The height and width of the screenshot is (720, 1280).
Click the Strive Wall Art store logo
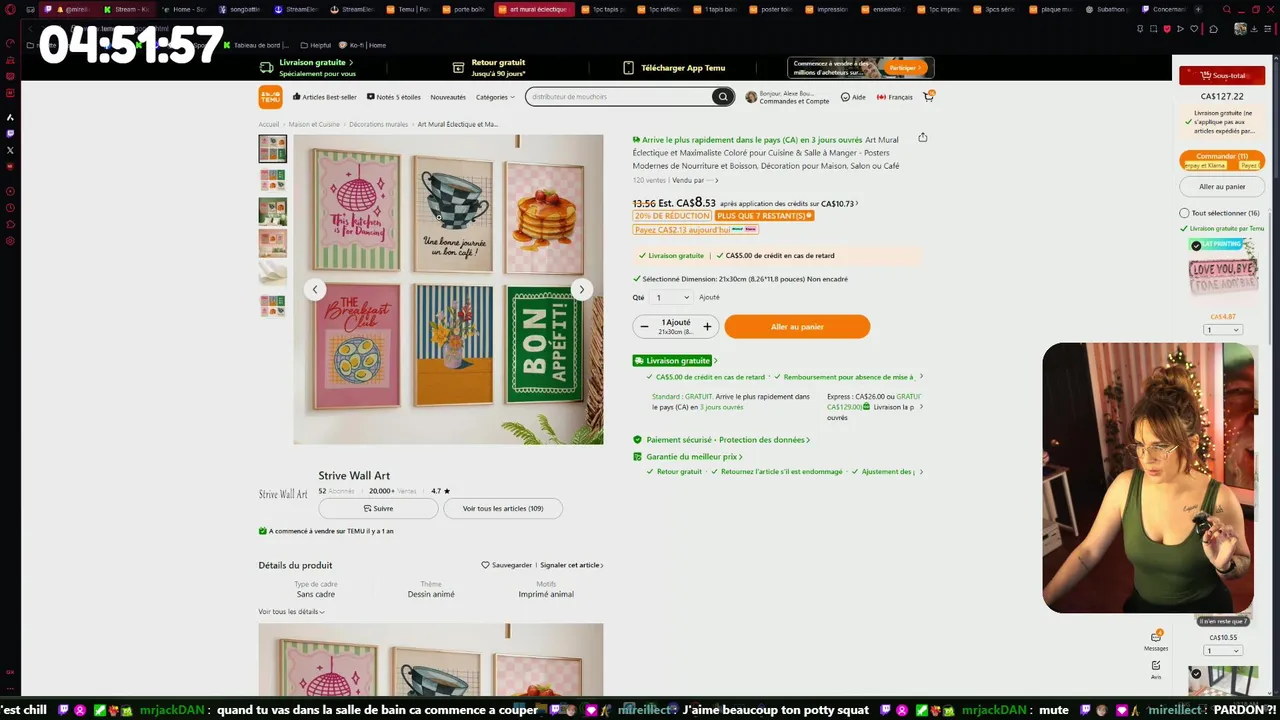tap(283, 494)
